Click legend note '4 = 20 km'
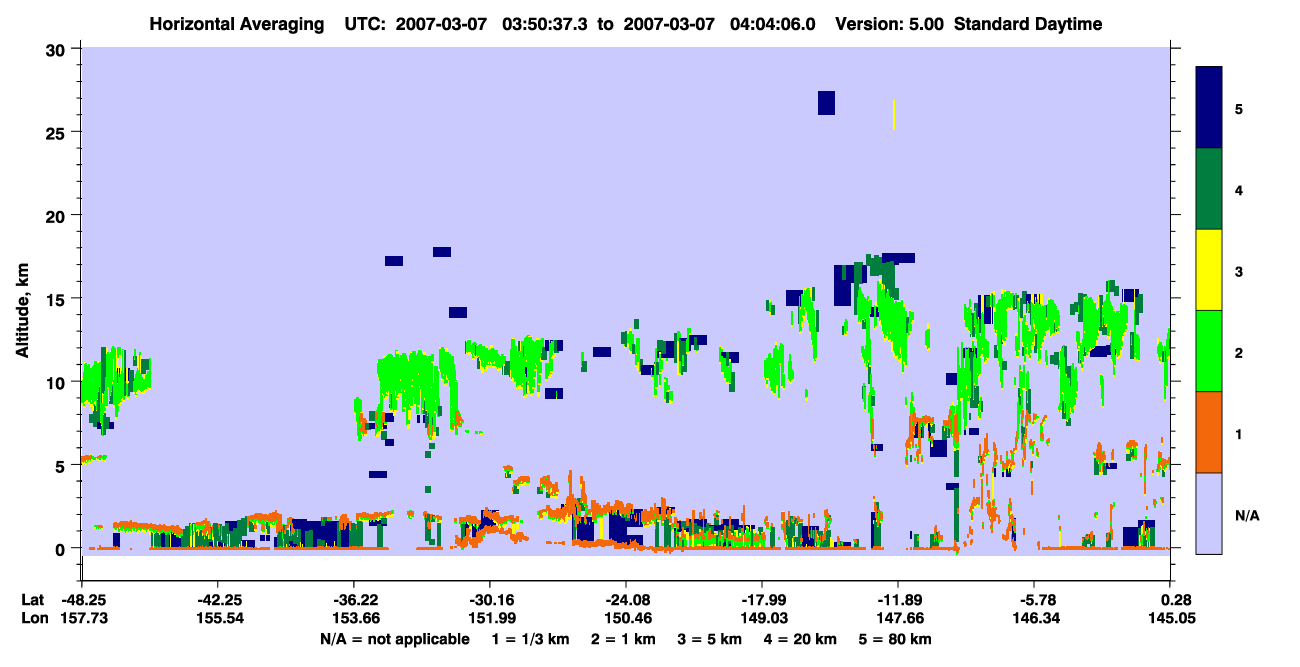 800,639
